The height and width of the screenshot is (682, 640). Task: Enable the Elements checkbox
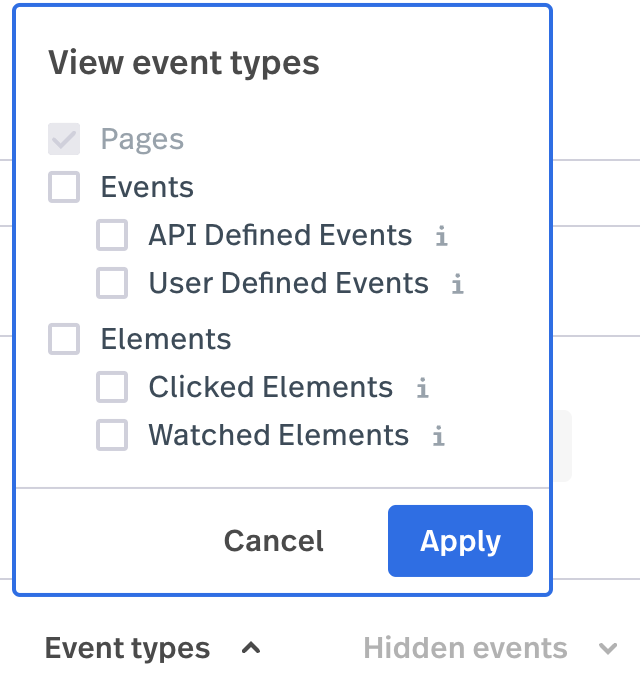coord(64,339)
